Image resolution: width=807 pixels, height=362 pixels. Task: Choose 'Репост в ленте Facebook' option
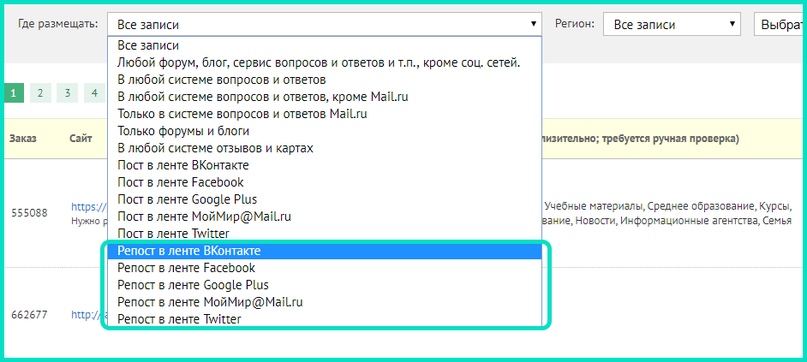point(324,268)
